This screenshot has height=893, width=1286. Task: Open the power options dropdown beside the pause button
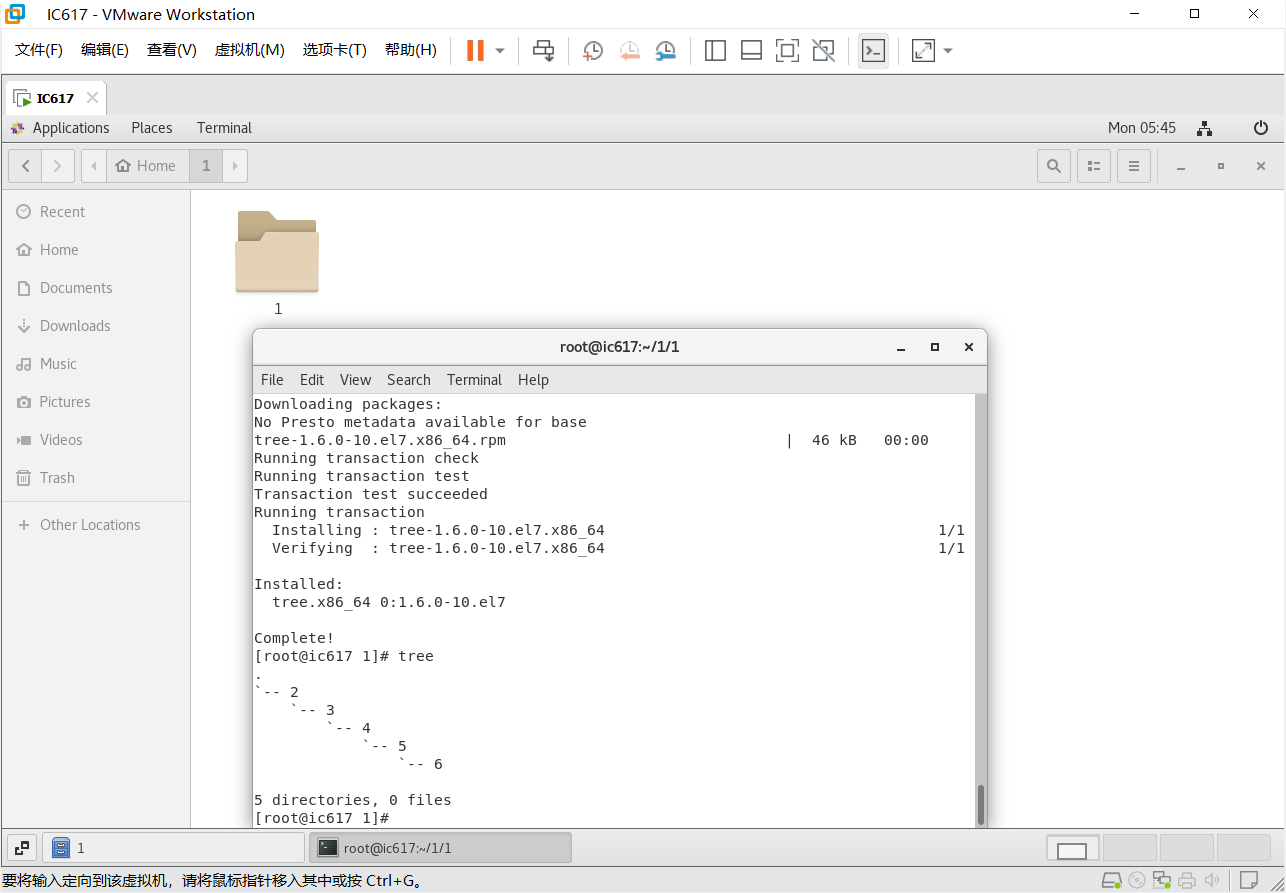[x=500, y=50]
